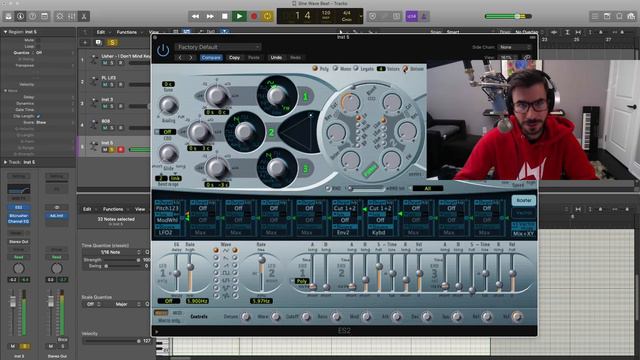Turn the Analog knob in ES2
The width and height of the screenshot is (640, 360).
click(168, 105)
